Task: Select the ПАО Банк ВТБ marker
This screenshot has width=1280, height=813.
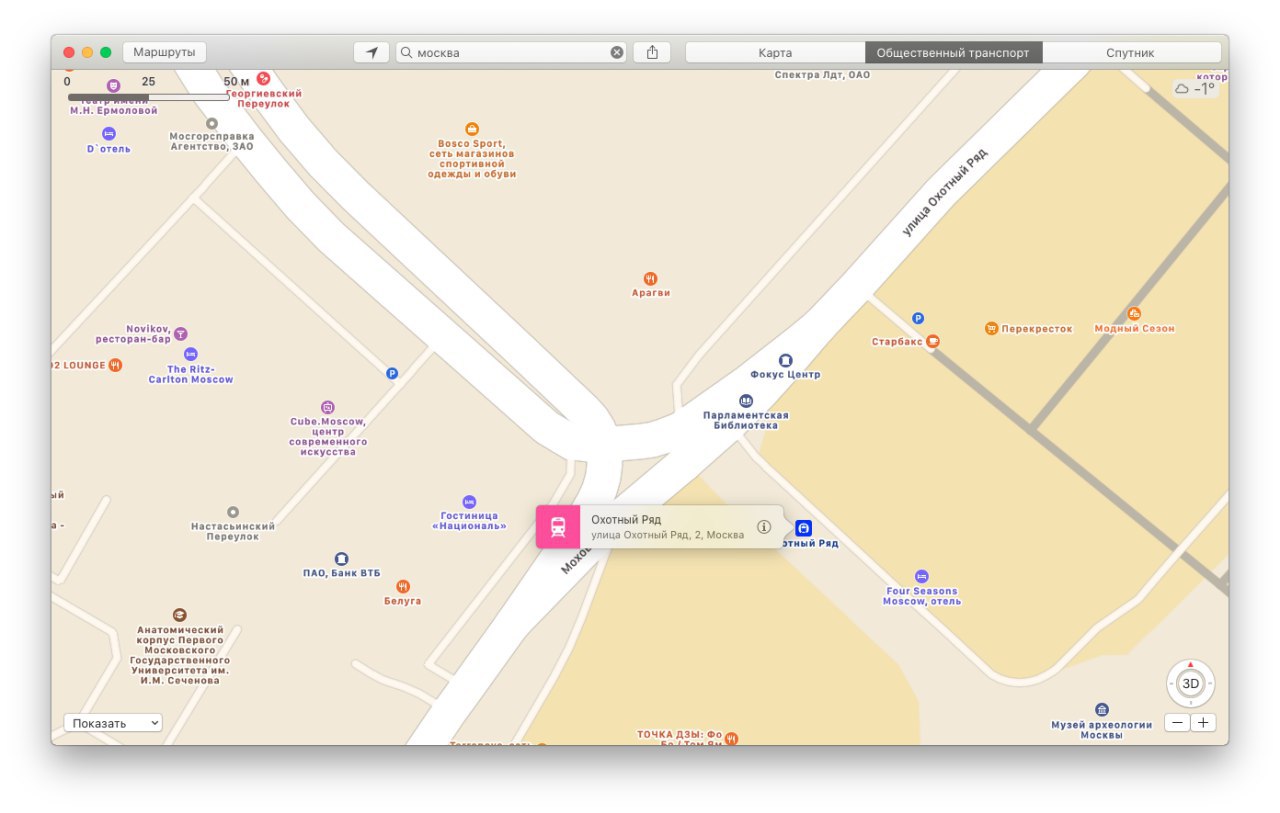Action: 341,559
